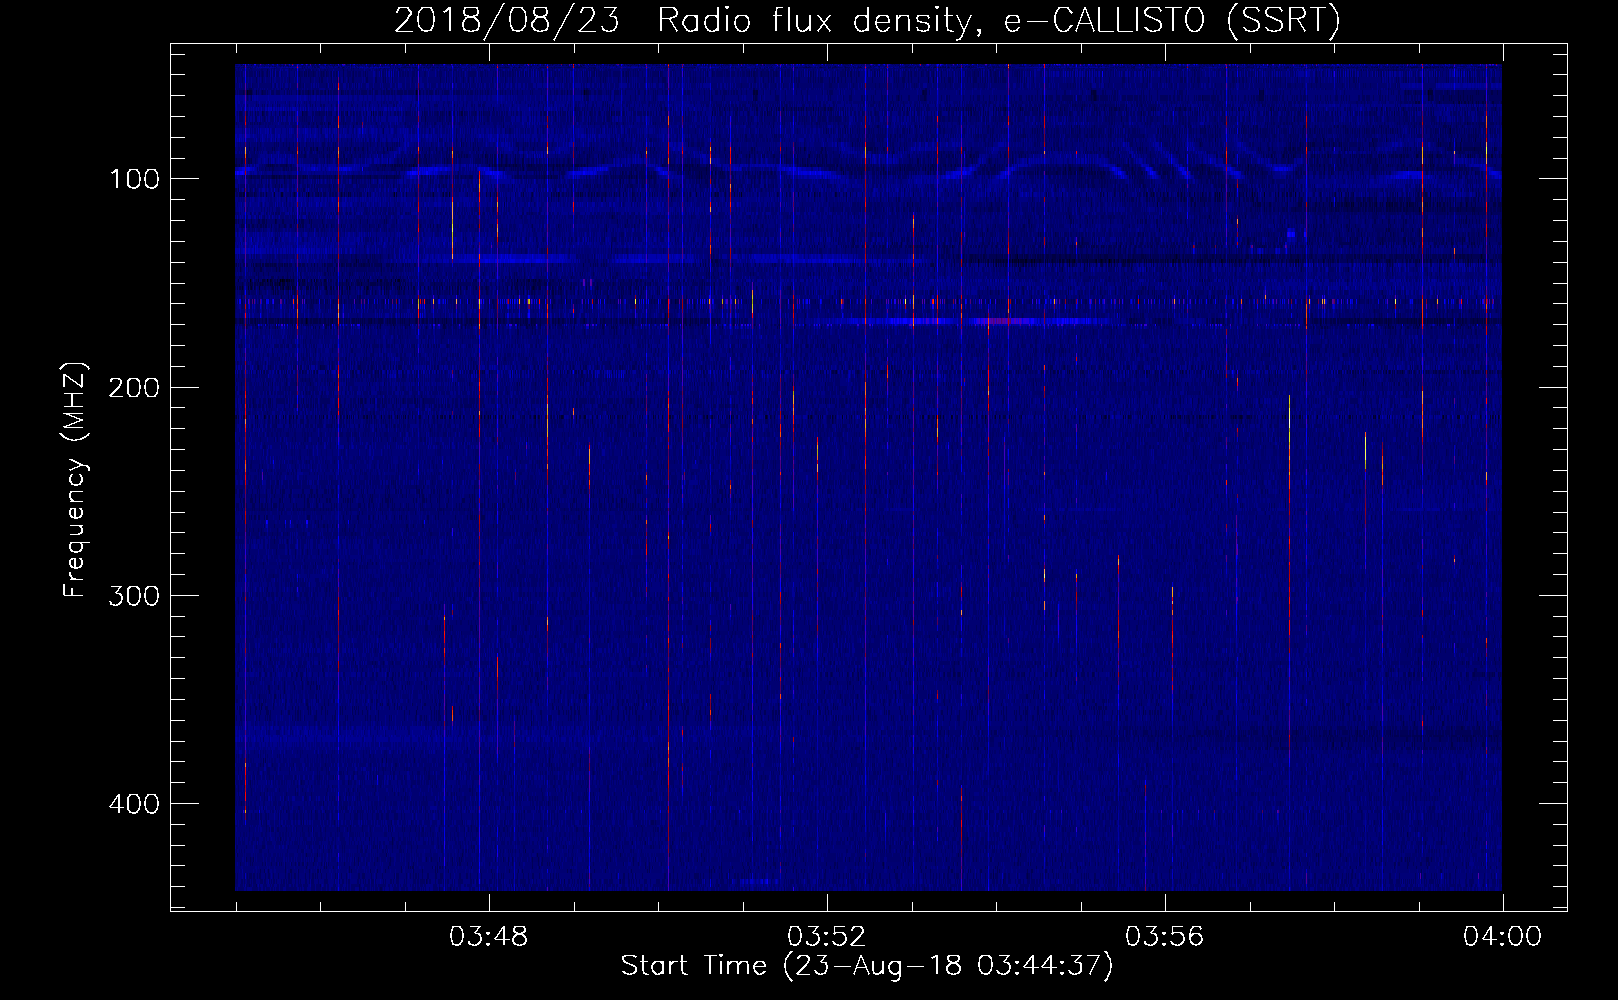Click the 300 frequency tick label

[x=134, y=596]
